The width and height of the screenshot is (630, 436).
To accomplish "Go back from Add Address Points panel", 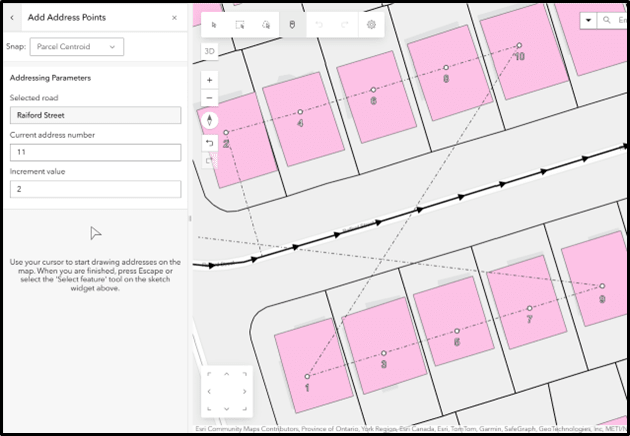I will point(12,18).
